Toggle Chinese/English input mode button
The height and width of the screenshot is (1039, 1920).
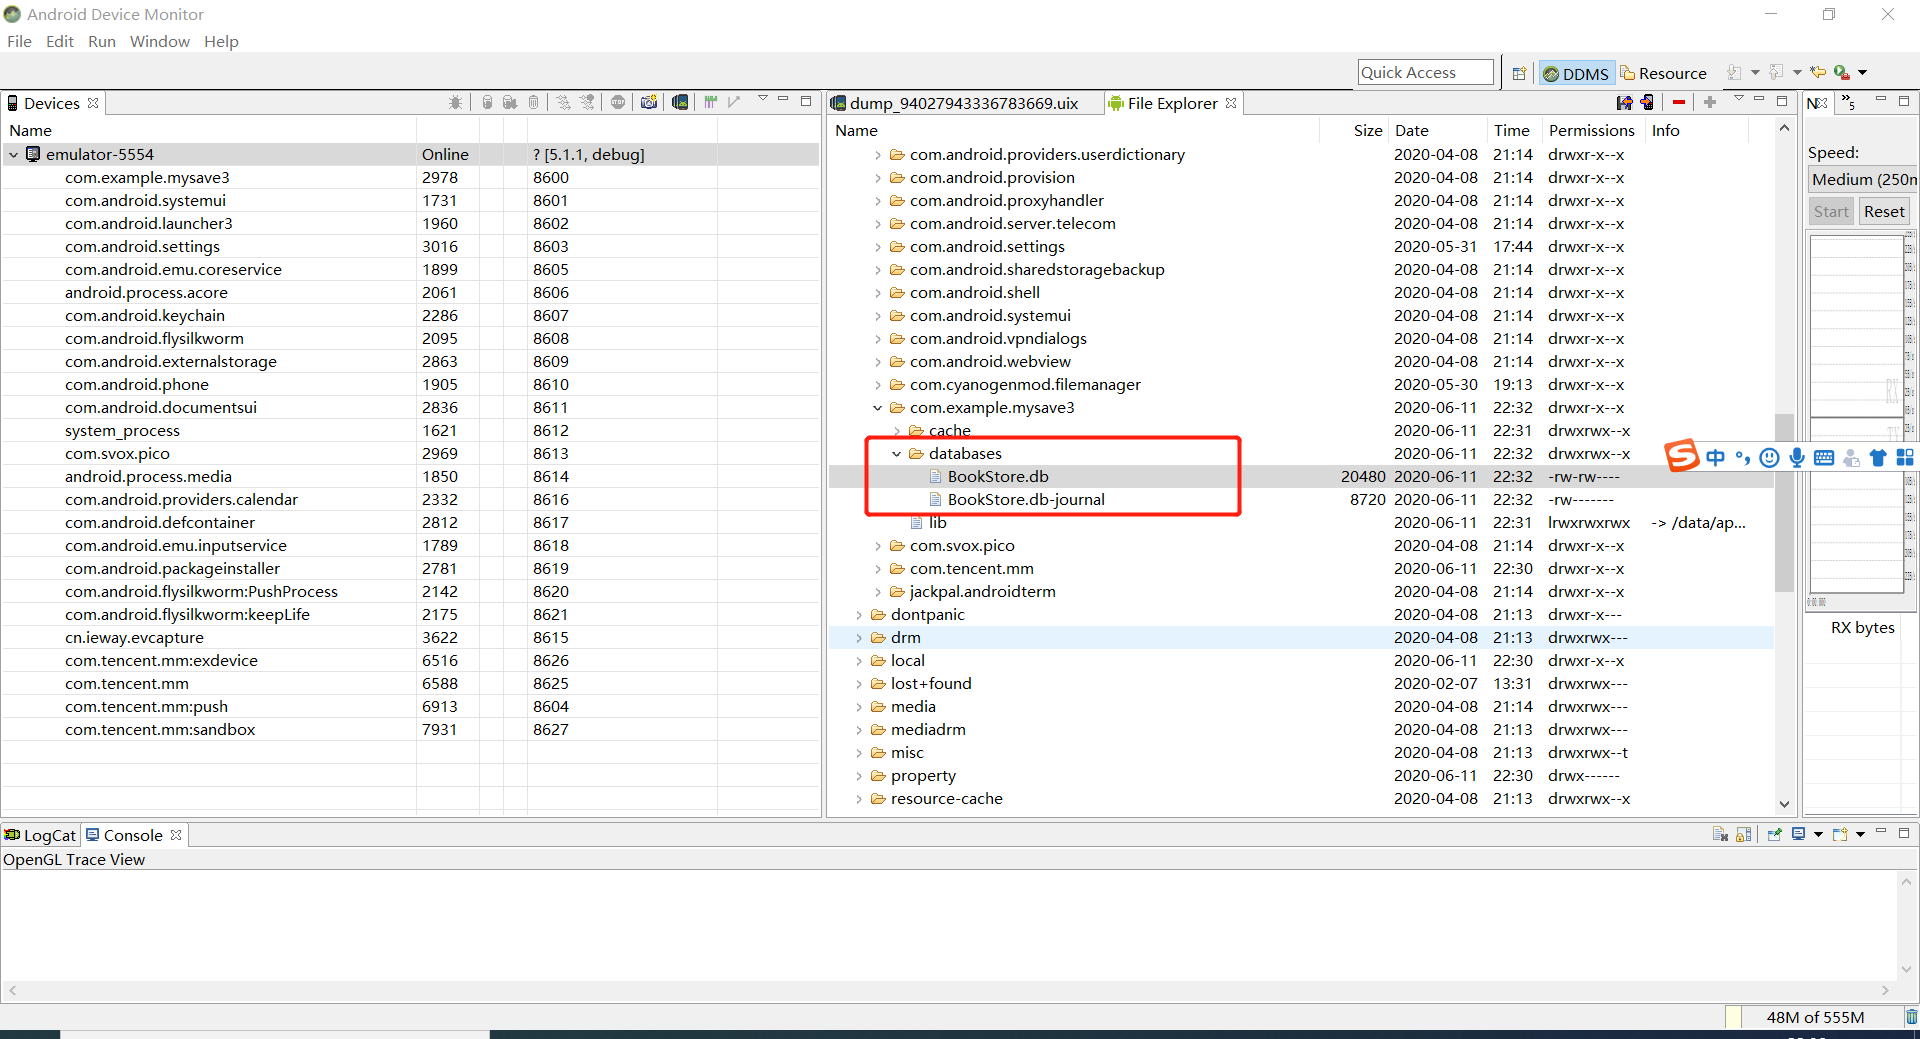(1716, 458)
